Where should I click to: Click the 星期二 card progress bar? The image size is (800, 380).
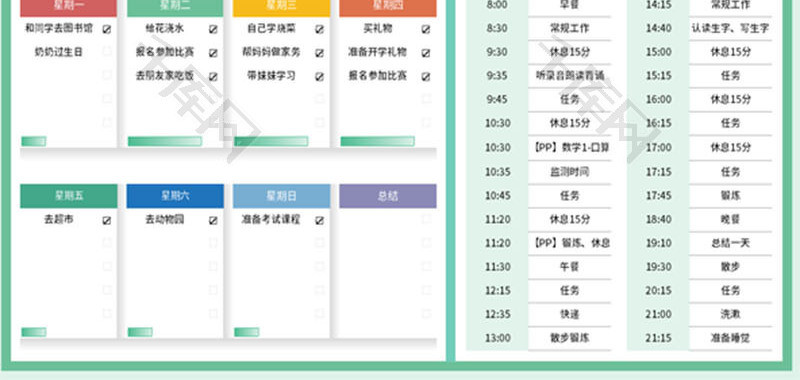(165, 141)
